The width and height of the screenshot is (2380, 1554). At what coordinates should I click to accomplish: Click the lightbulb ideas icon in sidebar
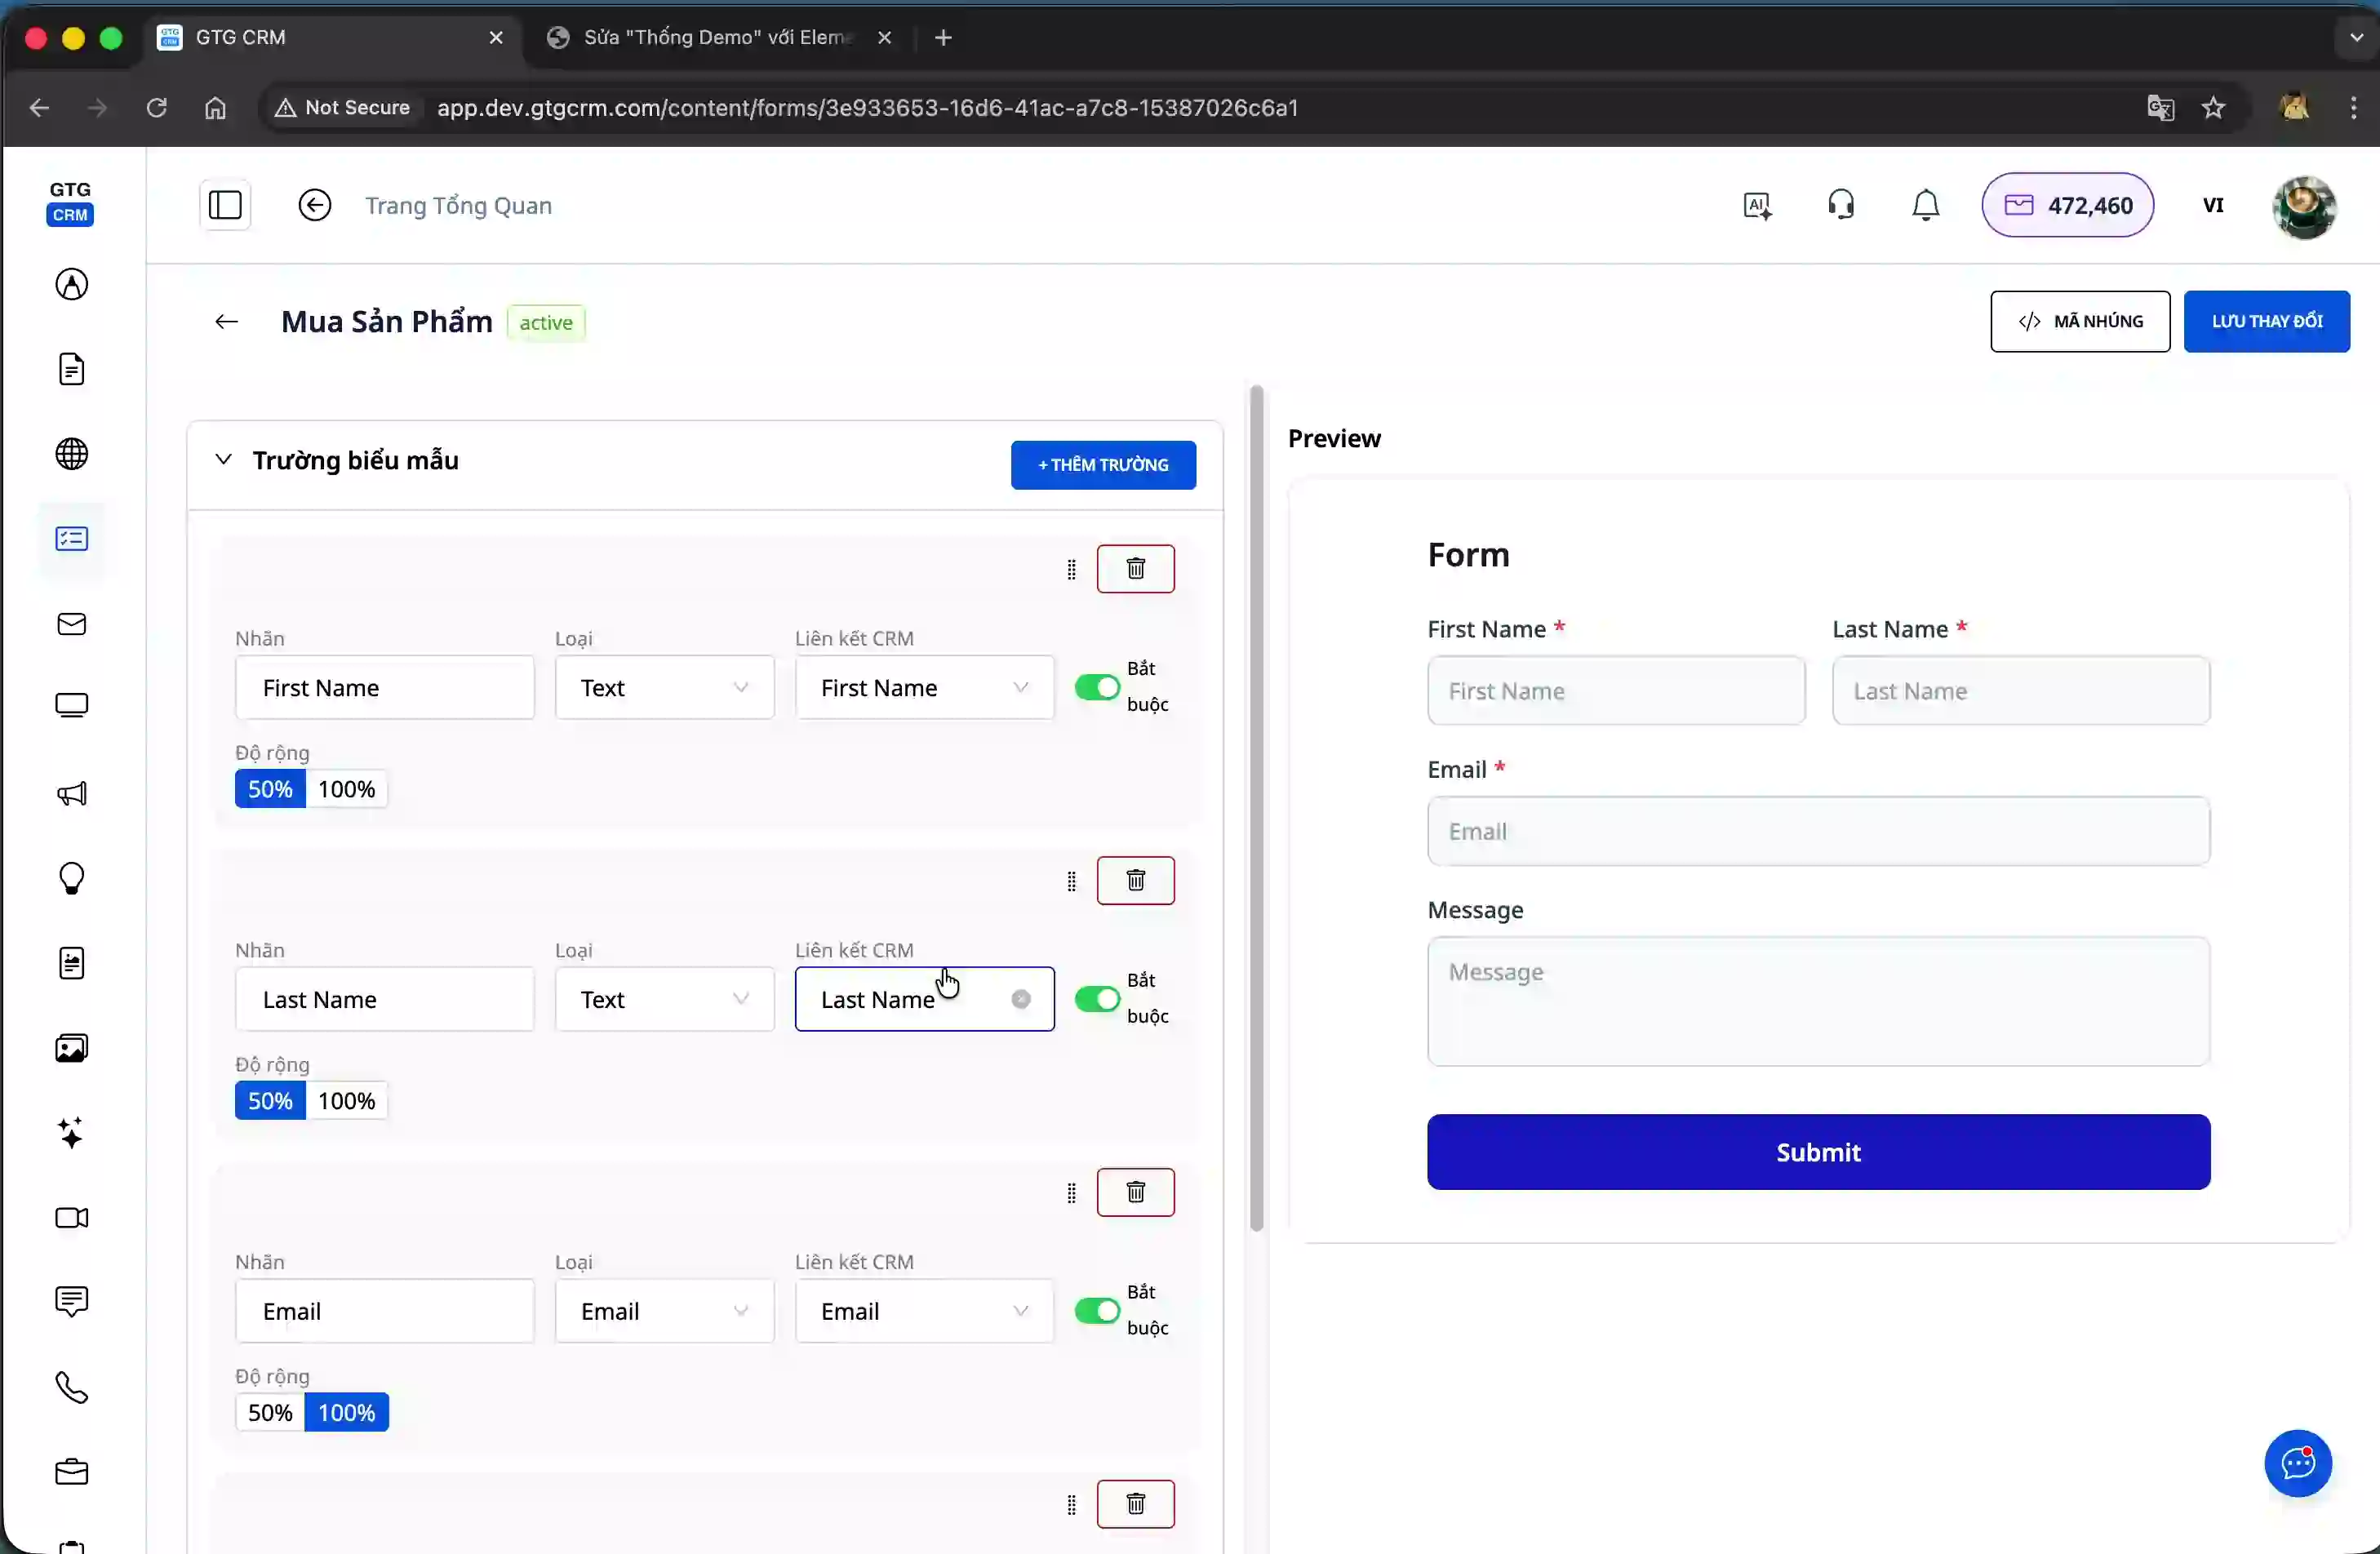click(71, 878)
